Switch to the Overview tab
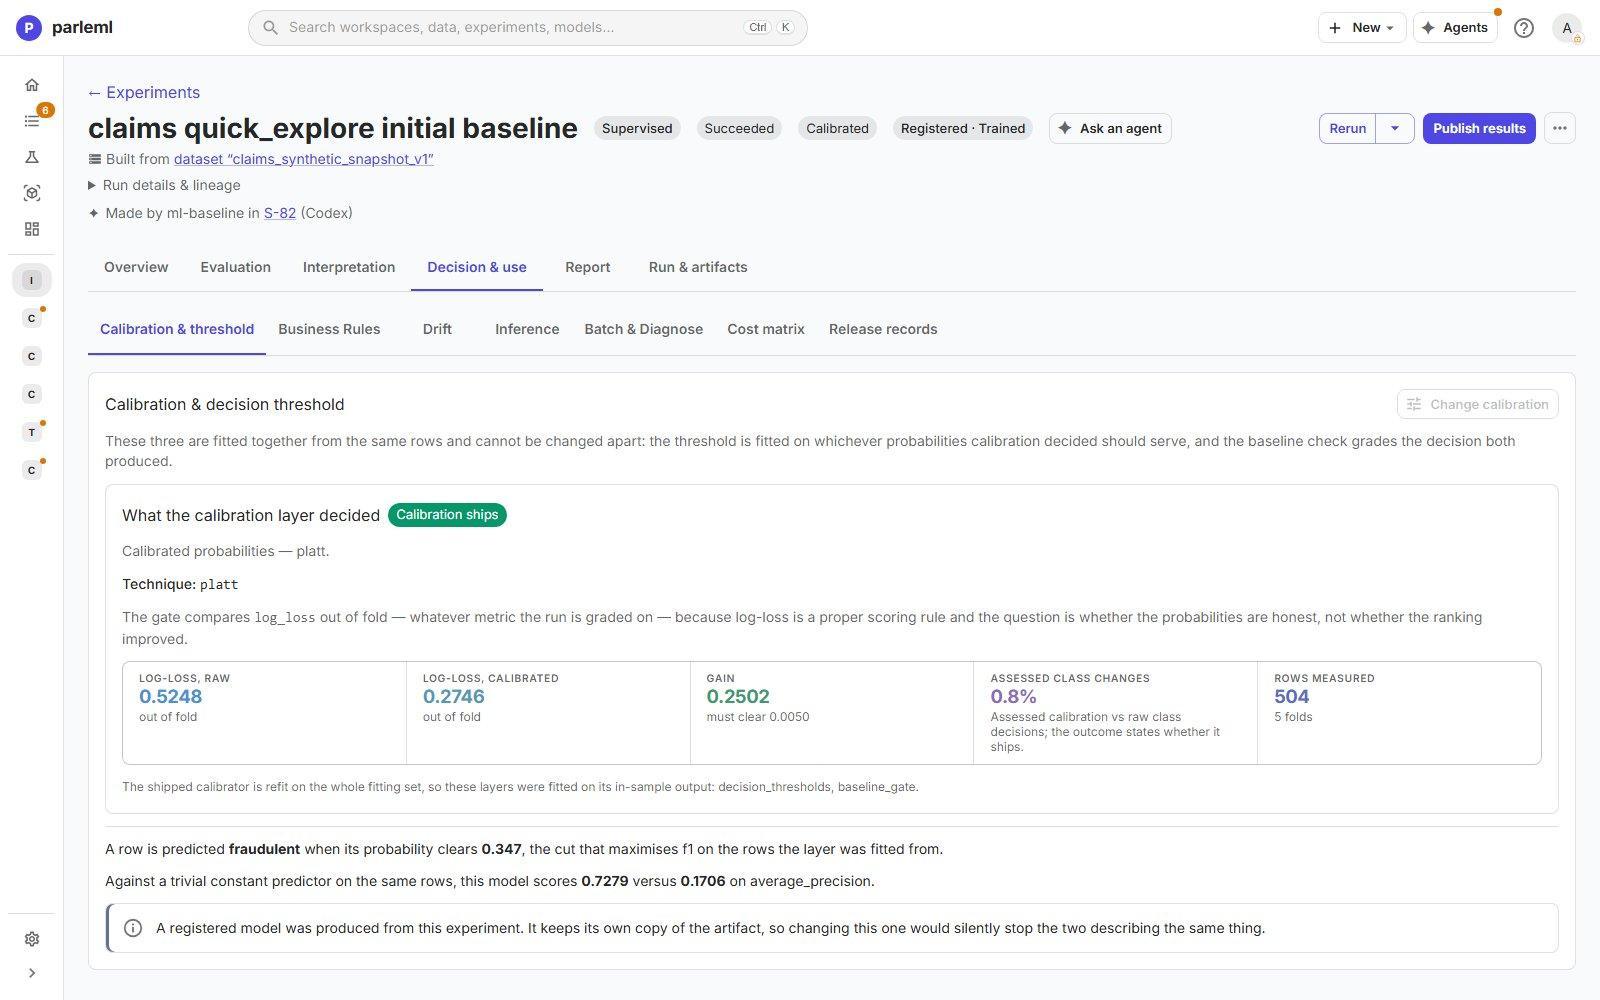 click(x=136, y=267)
